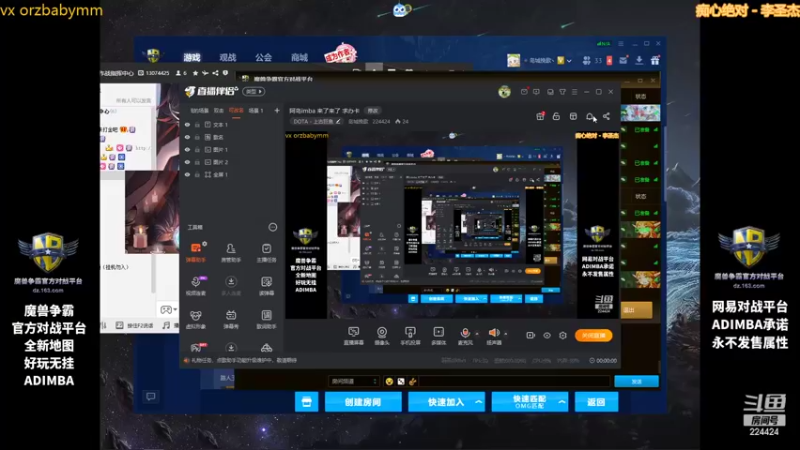Viewport: 800px width, 450px height.
Task: Add a new scene with plus icon
Action: pyautogui.click(x=277, y=110)
